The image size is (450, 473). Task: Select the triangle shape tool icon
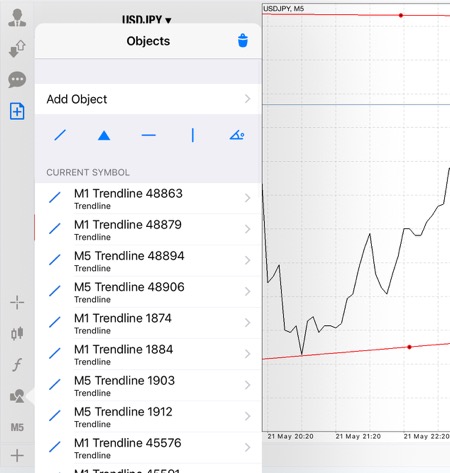(x=104, y=135)
